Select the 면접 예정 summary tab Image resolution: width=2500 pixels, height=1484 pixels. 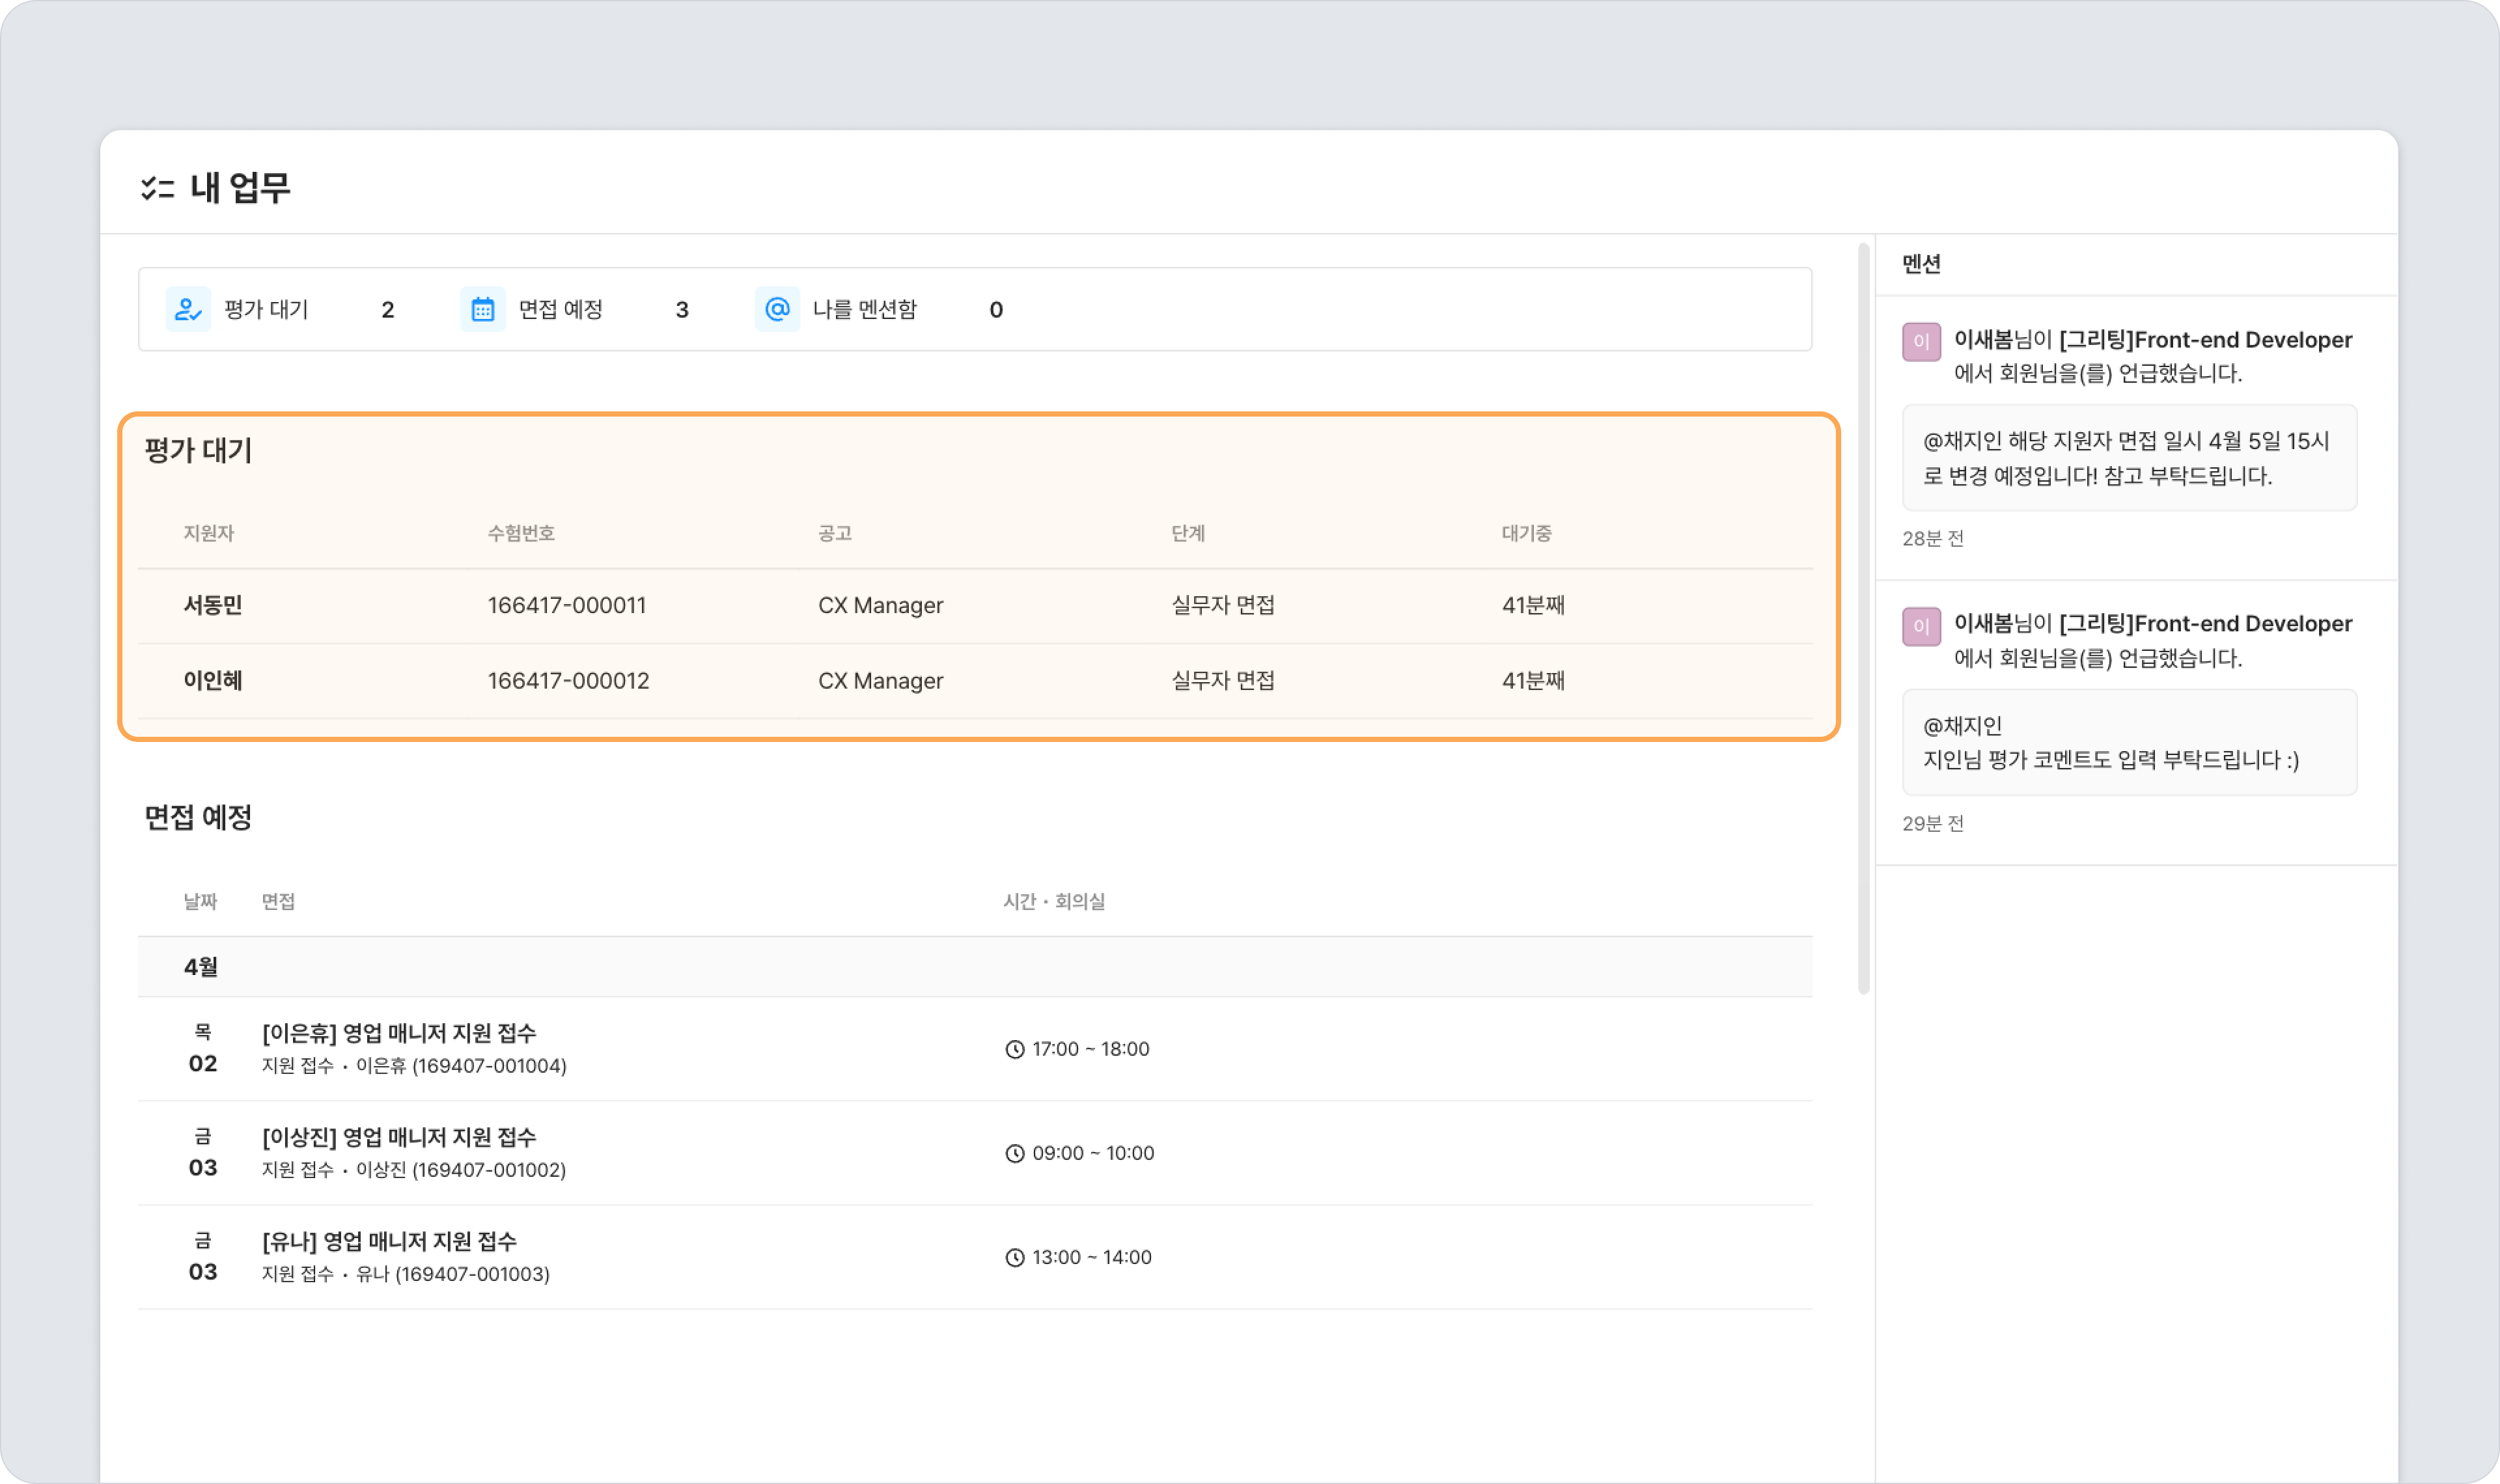[x=560, y=310]
